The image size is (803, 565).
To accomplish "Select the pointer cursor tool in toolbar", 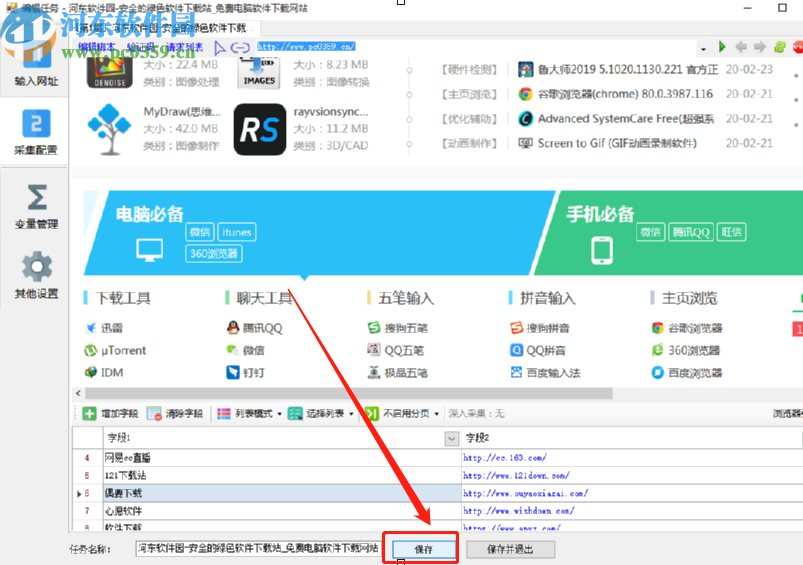I will coord(219,48).
